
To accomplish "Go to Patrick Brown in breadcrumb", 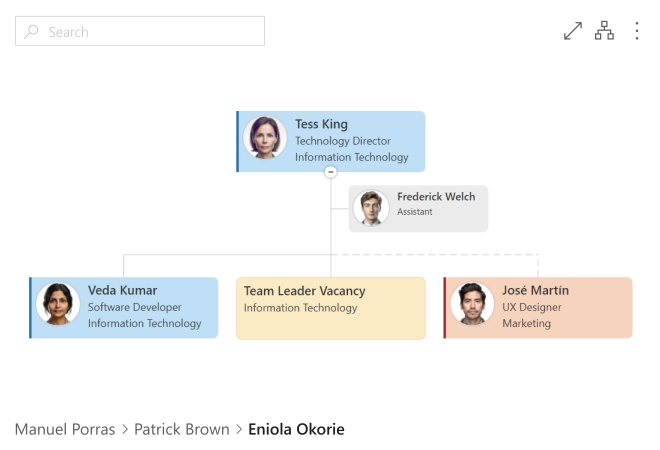I will coord(182,429).
